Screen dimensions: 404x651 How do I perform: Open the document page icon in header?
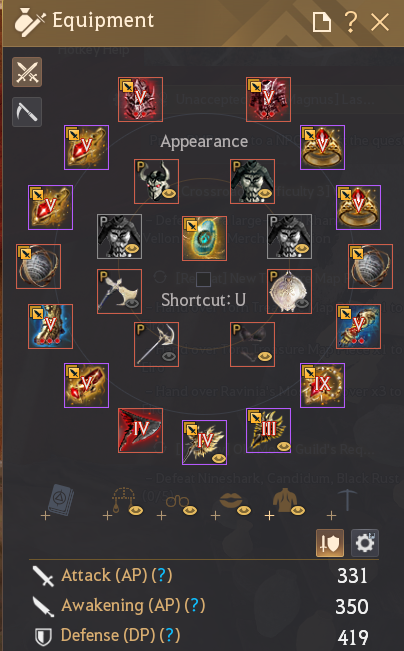click(x=322, y=22)
